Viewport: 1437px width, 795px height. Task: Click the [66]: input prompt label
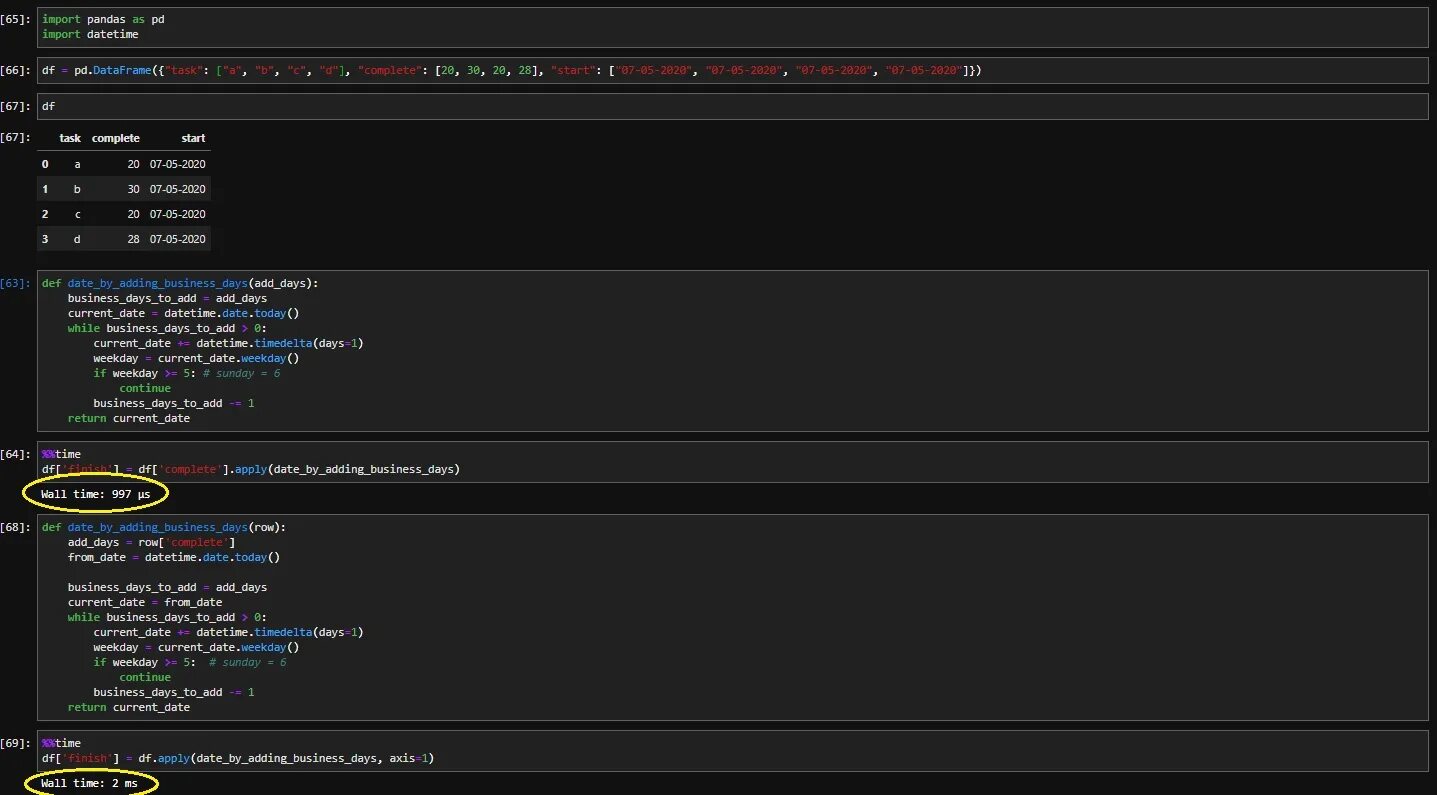point(16,70)
